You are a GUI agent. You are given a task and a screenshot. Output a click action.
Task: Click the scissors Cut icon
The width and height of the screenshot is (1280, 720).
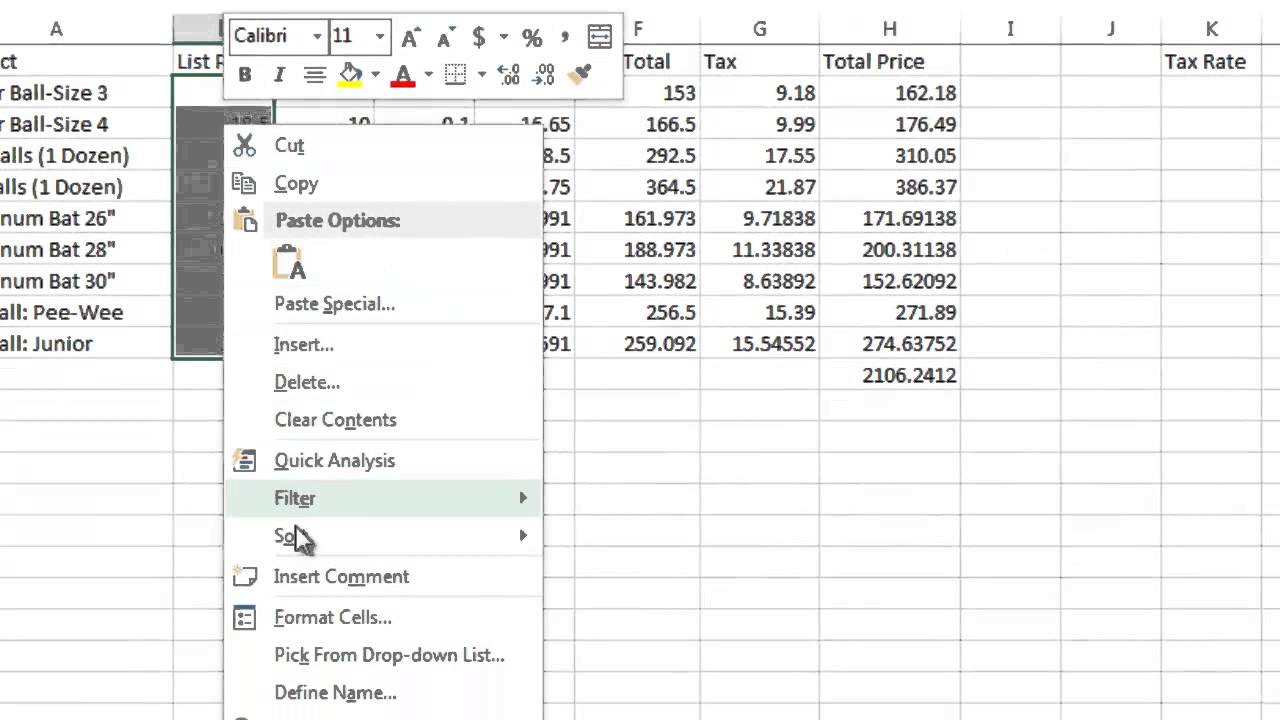(x=244, y=146)
